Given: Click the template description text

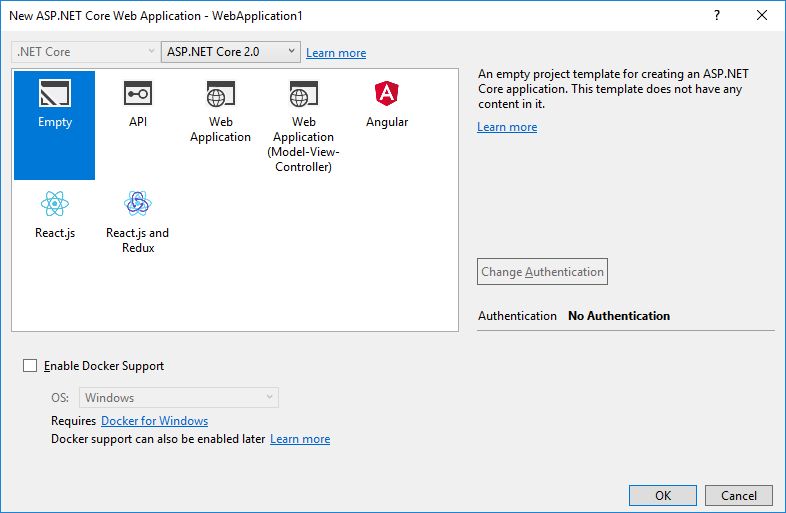Looking at the screenshot, I should [x=613, y=89].
